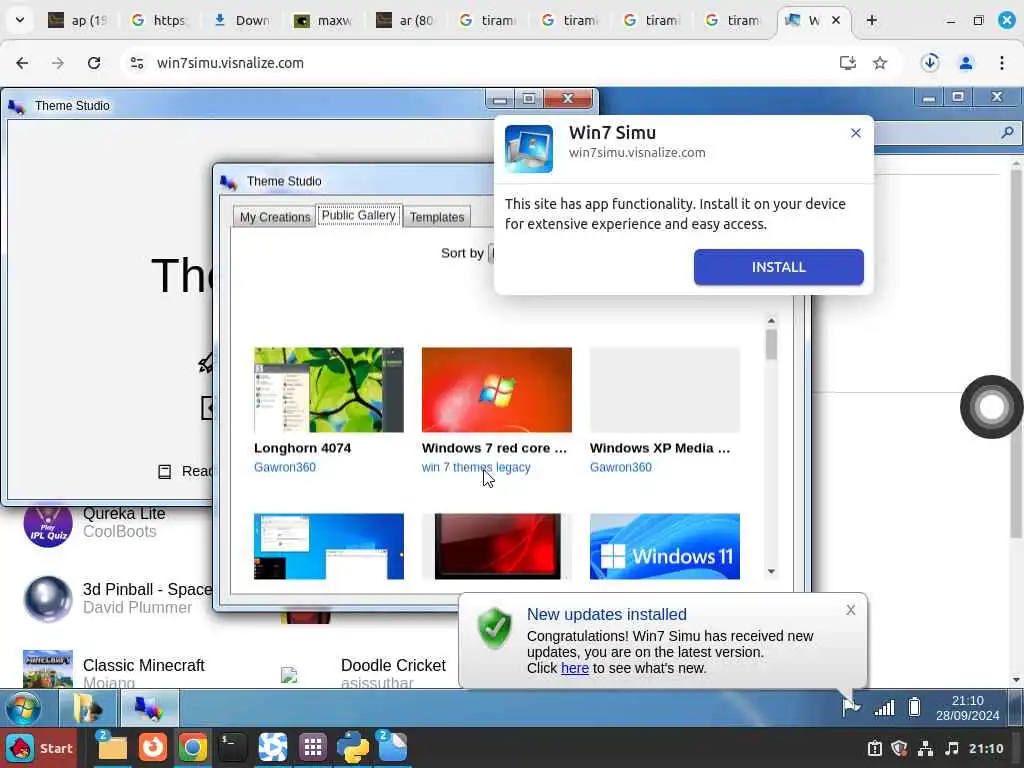1024x768 pixels.
Task: Click the install-app icon in address bar
Action: (x=847, y=63)
